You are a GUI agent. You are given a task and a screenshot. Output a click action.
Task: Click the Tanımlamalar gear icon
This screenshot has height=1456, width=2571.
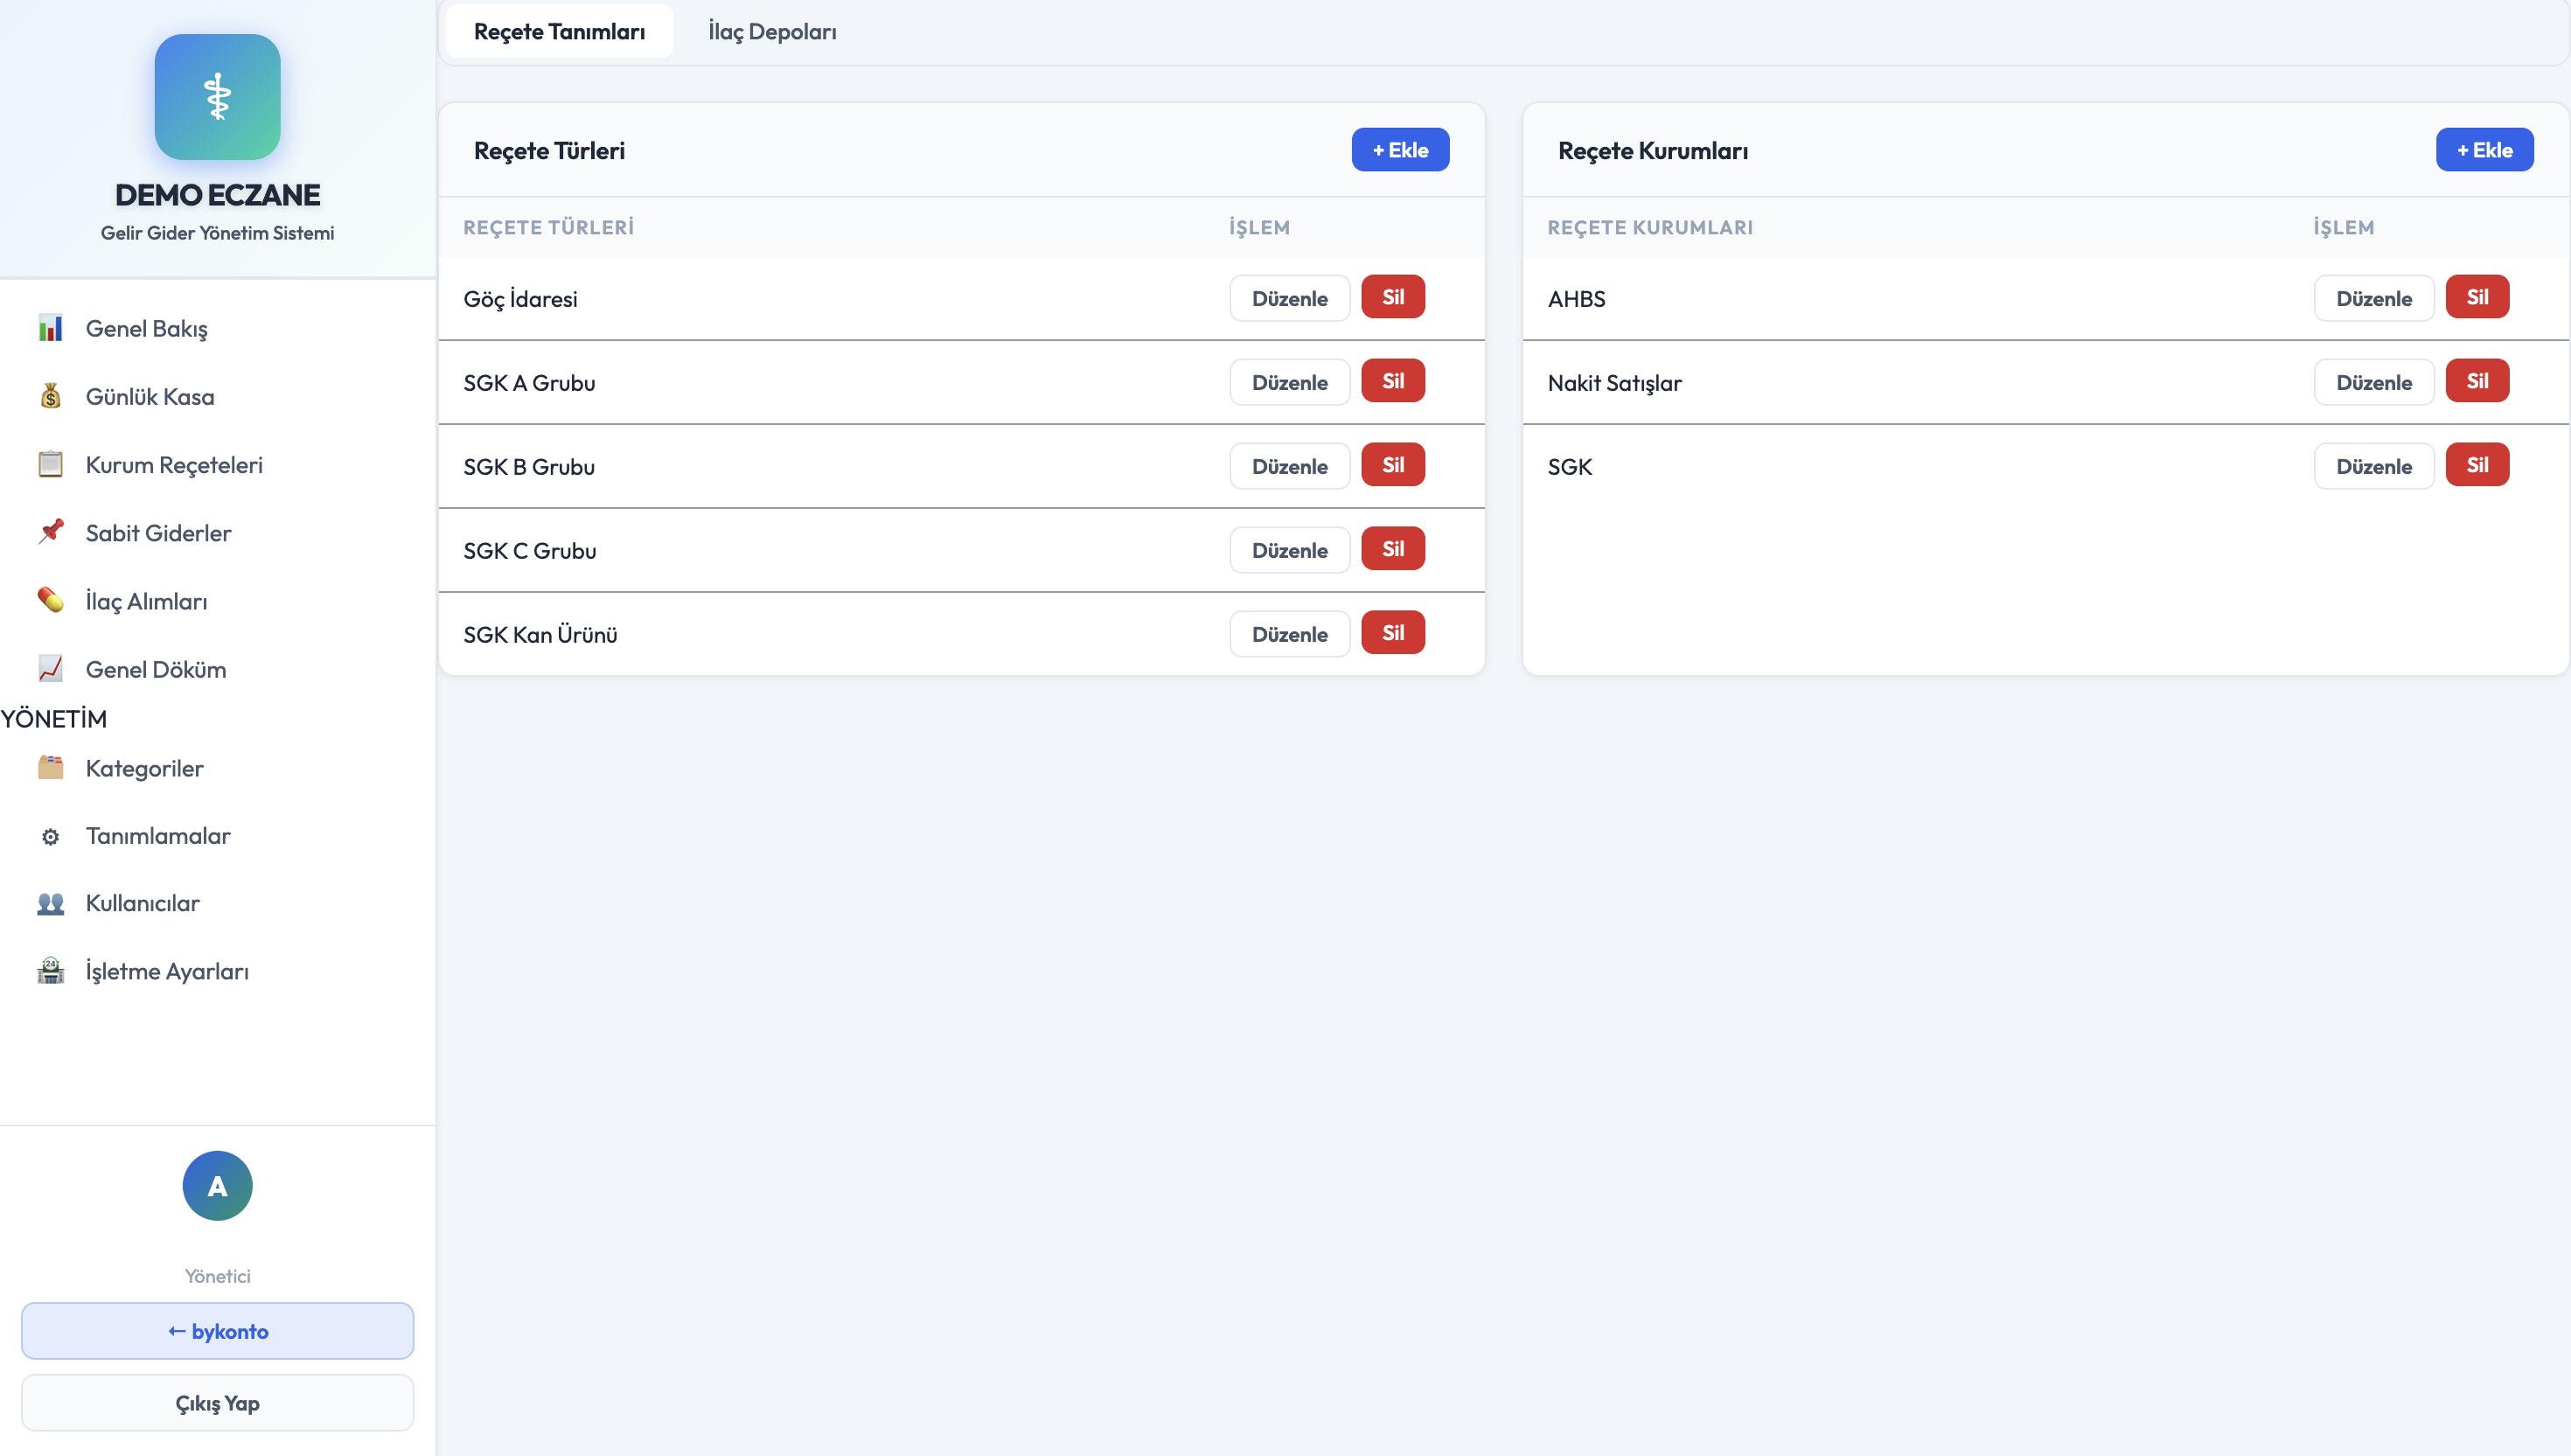(x=50, y=836)
